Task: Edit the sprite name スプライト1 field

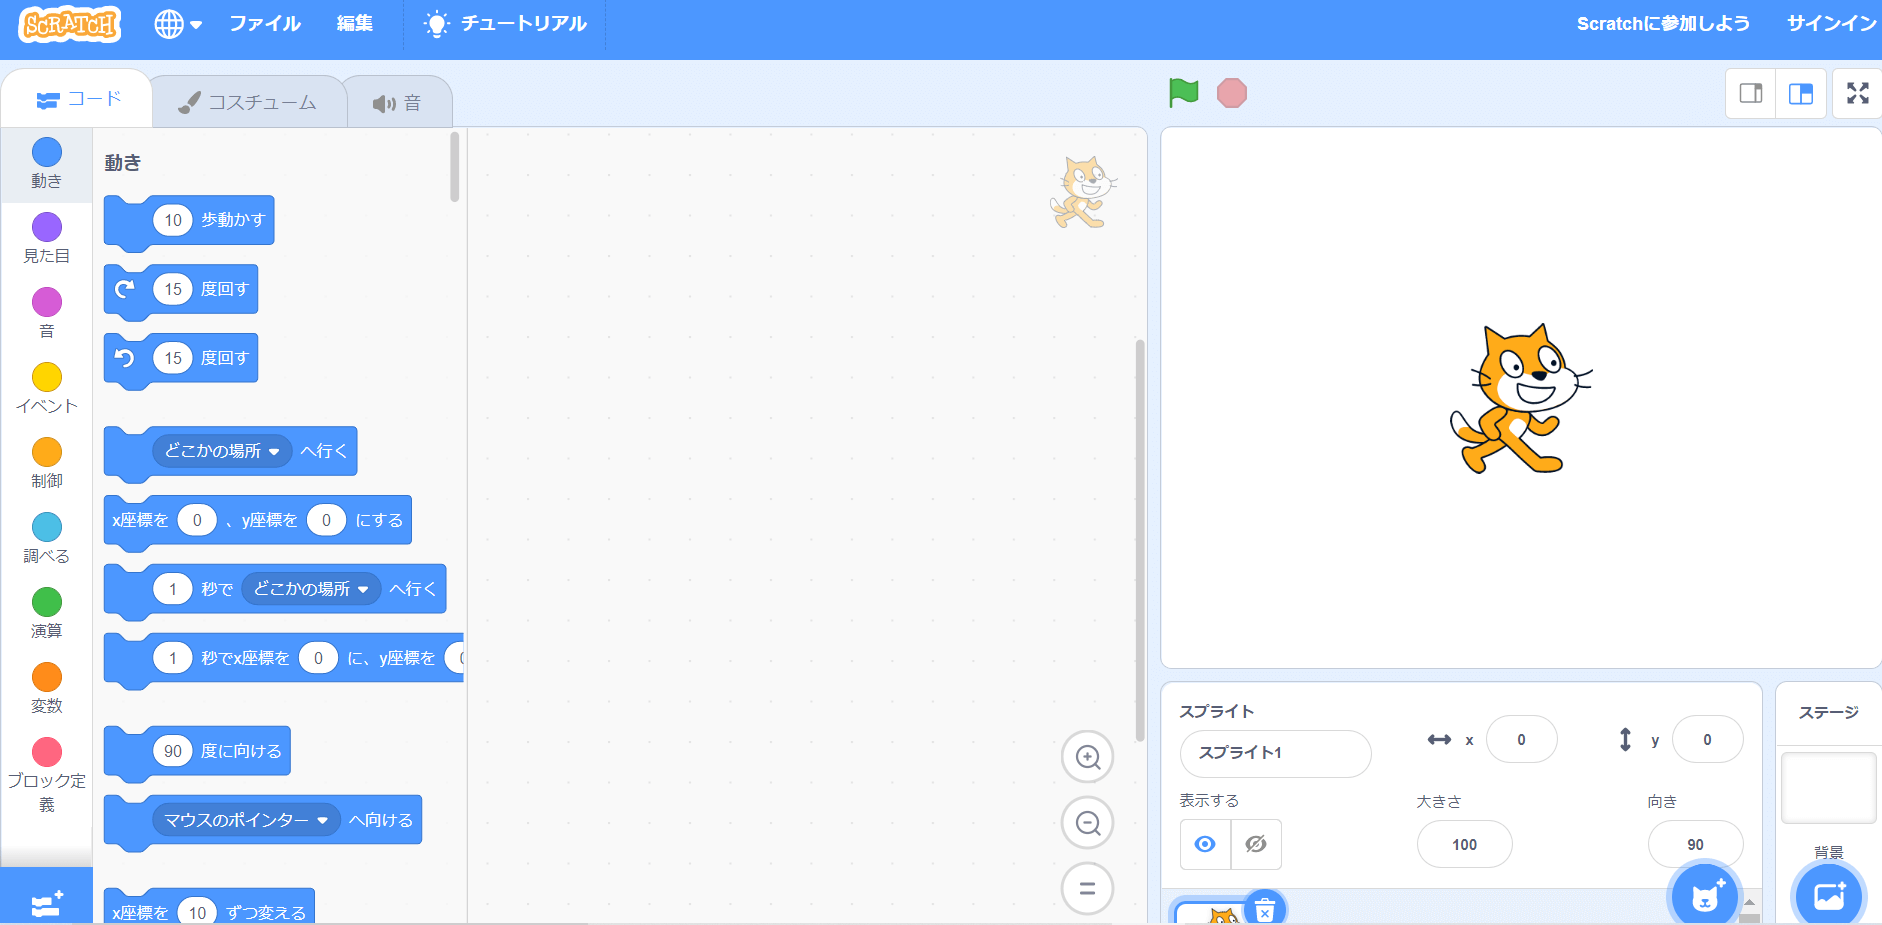Action: pos(1275,753)
